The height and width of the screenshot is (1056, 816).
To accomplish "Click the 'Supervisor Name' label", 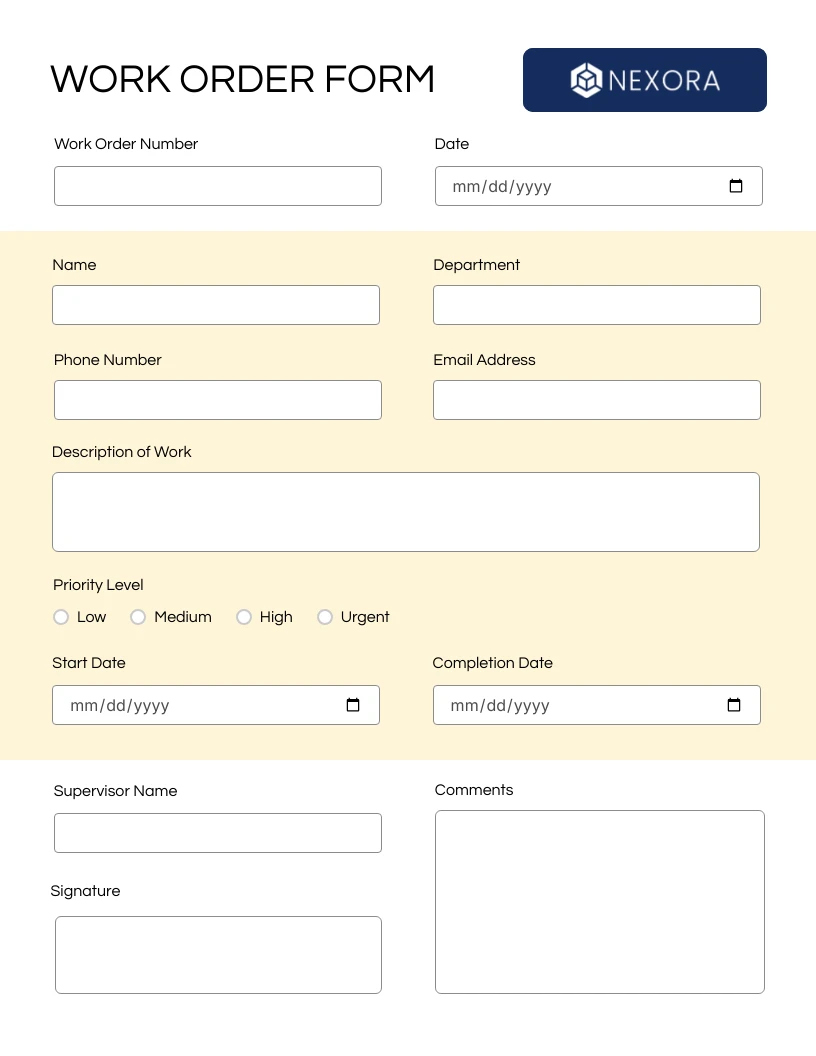I will 115,791.
